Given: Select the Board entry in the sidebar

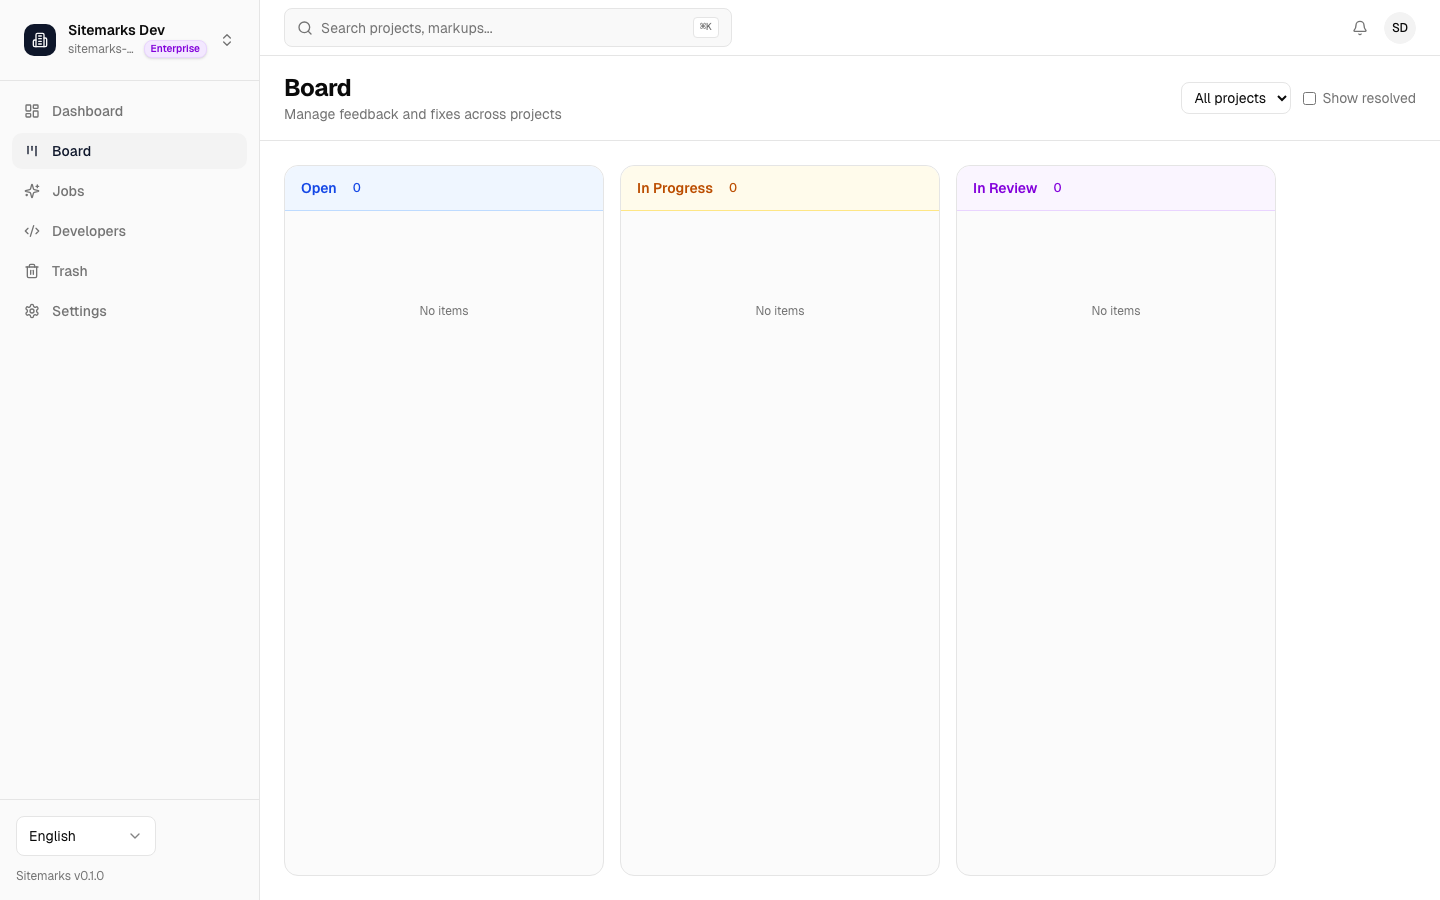Looking at the screenshot, I should click(71, 151).
